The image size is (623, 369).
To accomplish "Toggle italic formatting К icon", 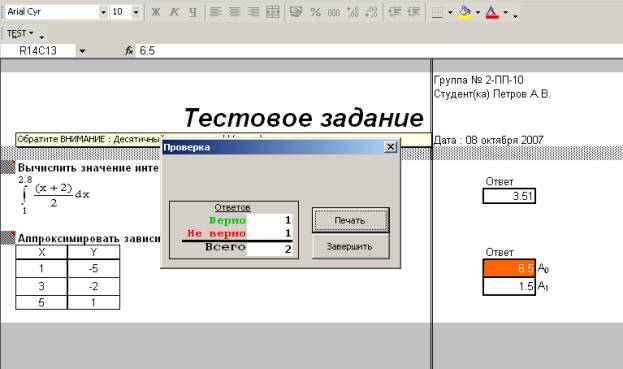I will click(x=174, y=12).
